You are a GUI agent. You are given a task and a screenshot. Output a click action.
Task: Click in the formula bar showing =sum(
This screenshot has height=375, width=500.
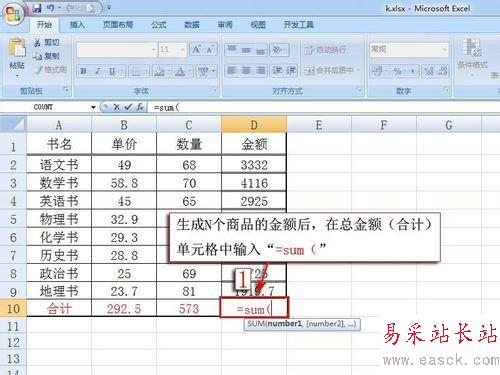click(x=323, y=107)
